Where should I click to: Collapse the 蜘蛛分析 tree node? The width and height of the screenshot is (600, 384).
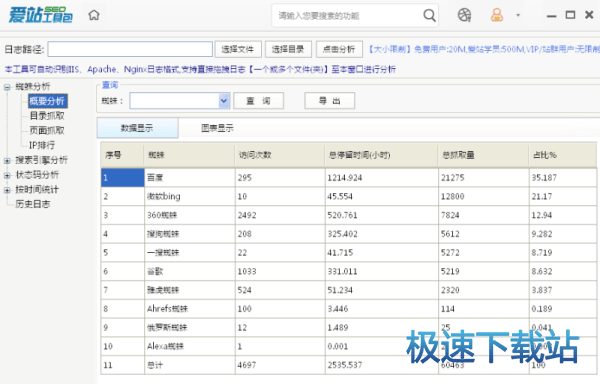click(x=7, y=87)
